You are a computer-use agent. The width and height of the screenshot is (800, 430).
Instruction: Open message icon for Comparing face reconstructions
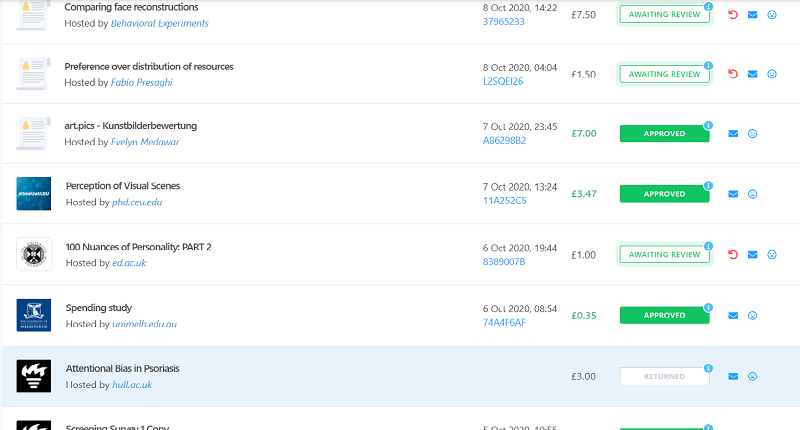point(753,15)
